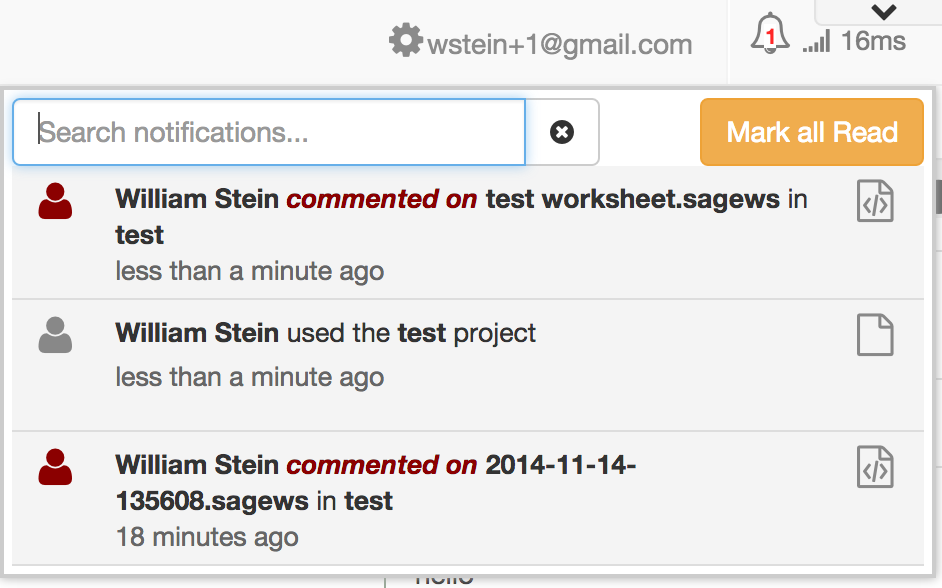The image size is (942, 588).
Task: Open 2014-11-14-135608.sagews comment notification
Action: coord(375,482)
